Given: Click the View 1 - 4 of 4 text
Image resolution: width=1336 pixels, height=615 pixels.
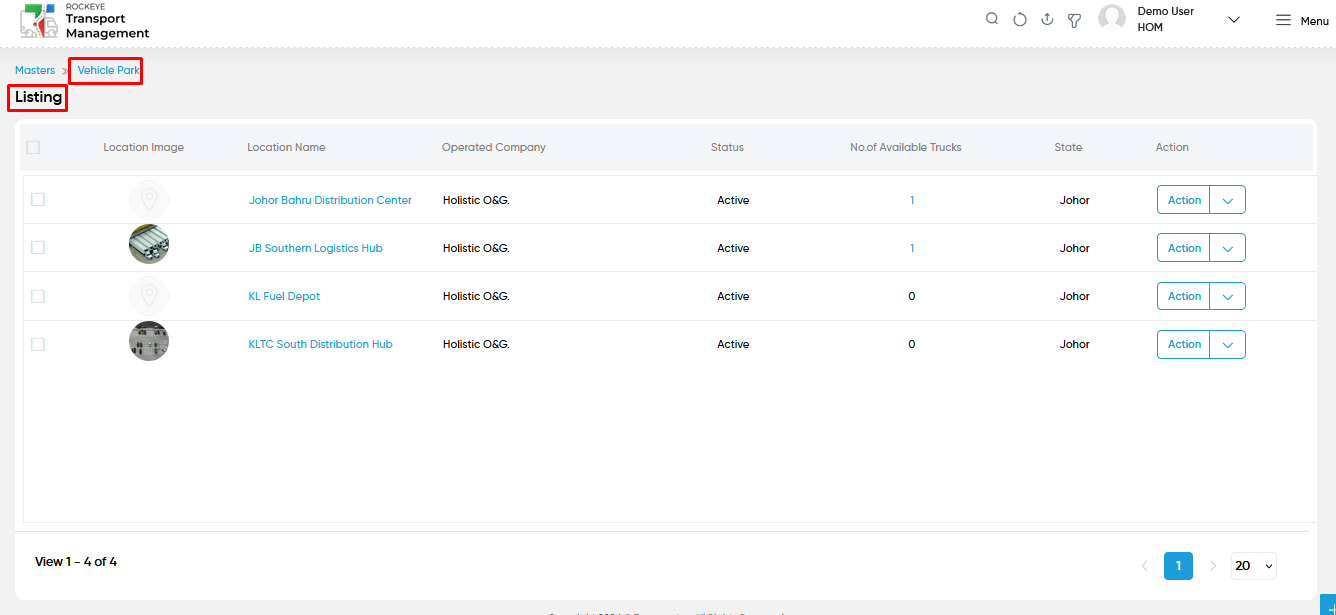Looking at the screenshot, I should [x=76, y=562].
